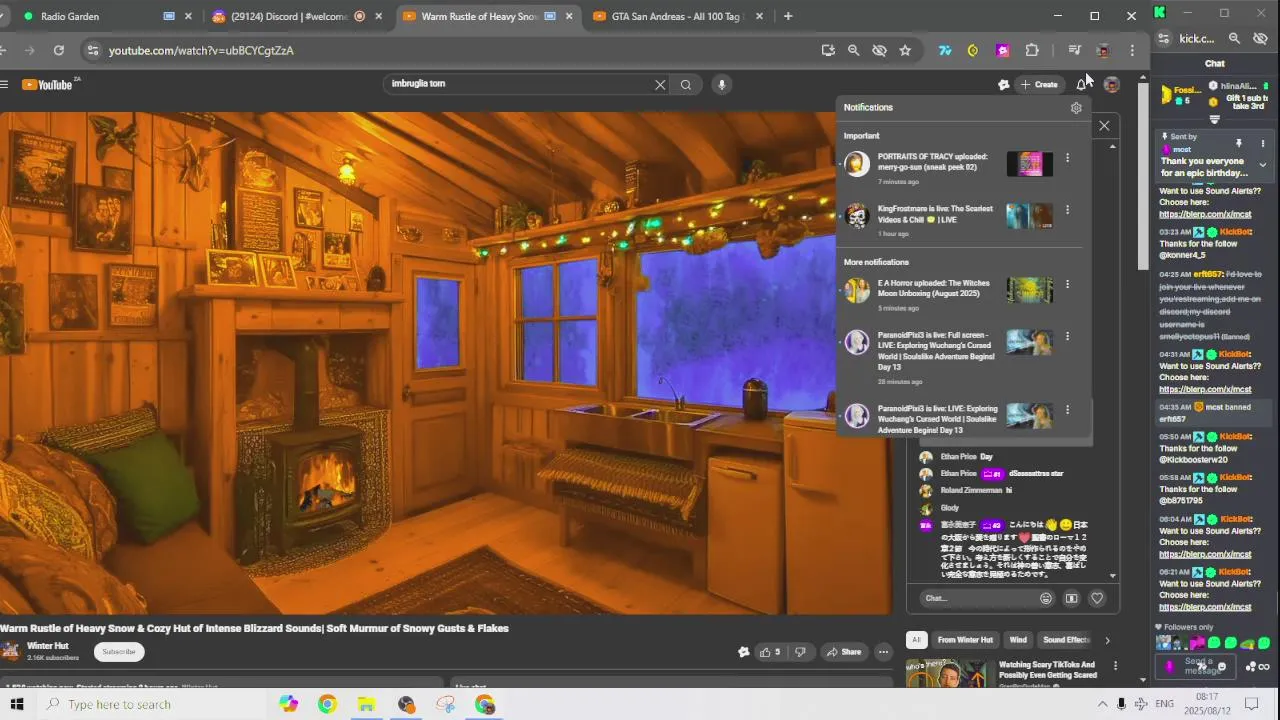
Task: Open File Explorer from the taskbar
Action: coord(366,704)
